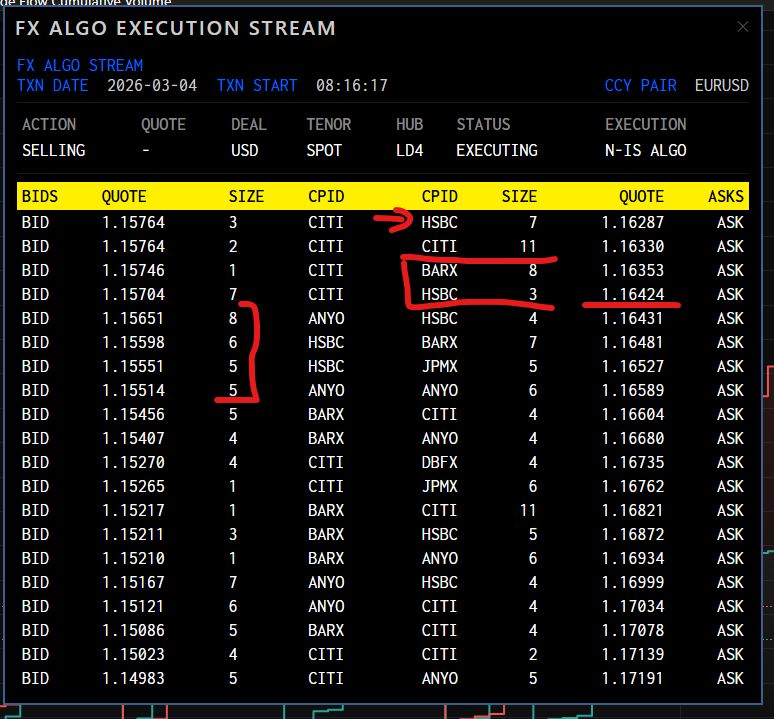
Task: Click the LD4 hub value
Action: pos(409,150)
